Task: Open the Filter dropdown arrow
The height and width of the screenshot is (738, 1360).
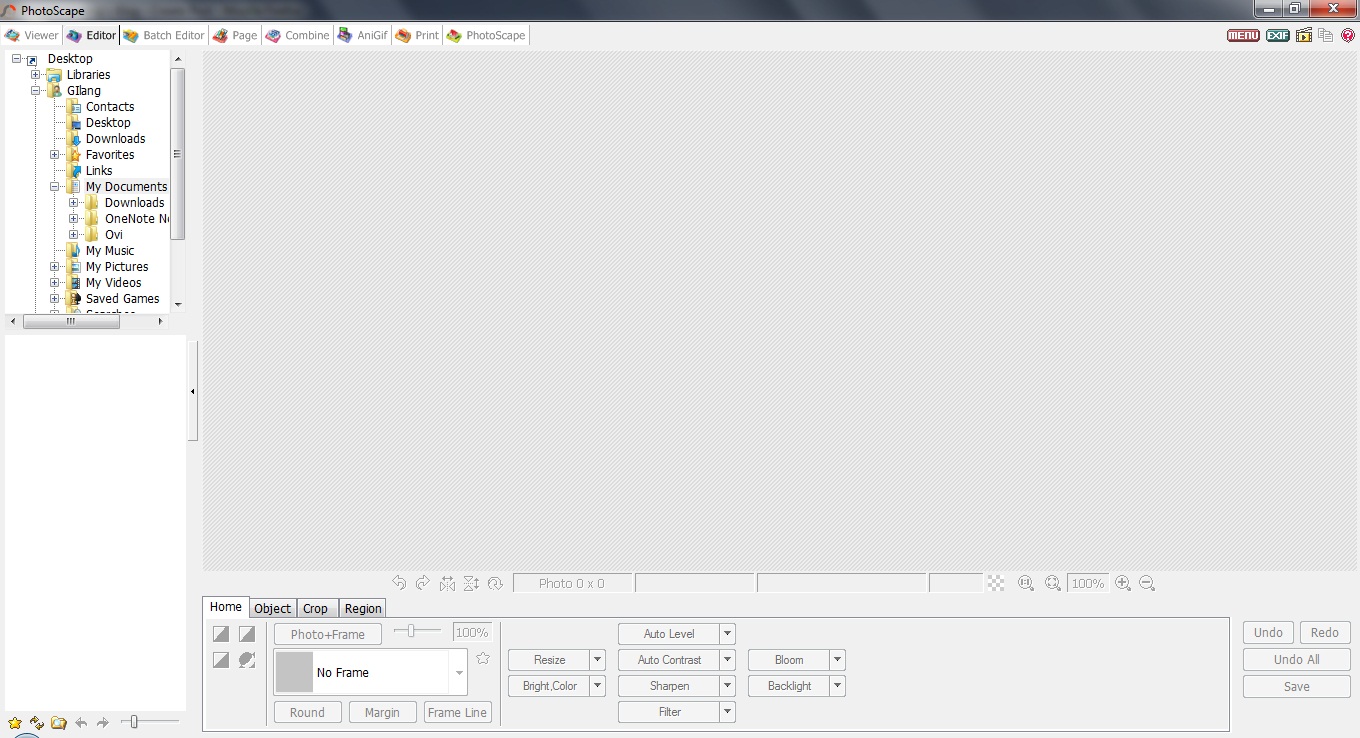Action: pyautogui.click(x=728, y=712)
